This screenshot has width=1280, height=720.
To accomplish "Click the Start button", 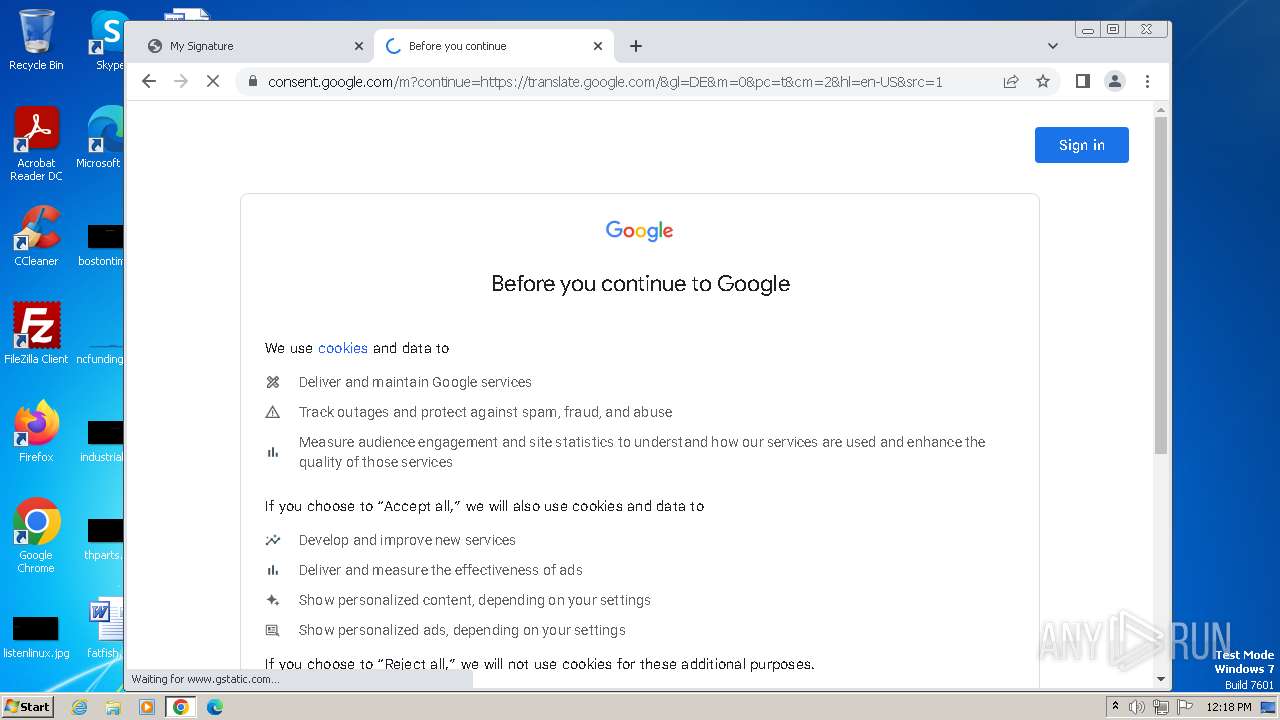I will (x=27, y=706).
